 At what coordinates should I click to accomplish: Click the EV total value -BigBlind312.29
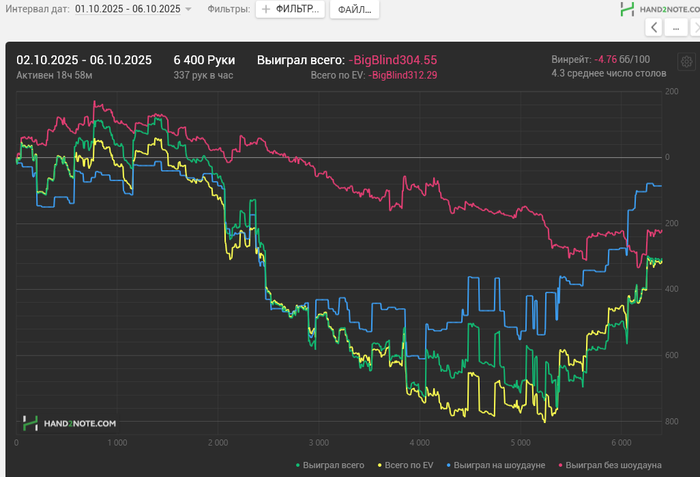[x=403, y=75]
